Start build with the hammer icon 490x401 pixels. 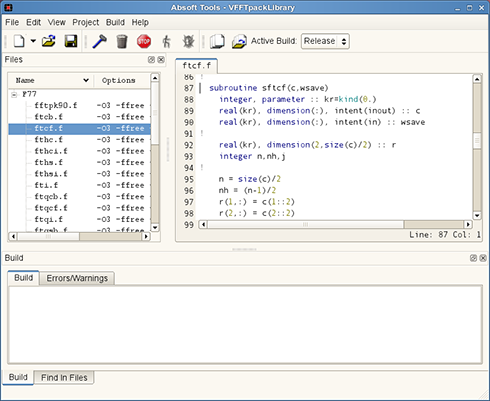click(99, 41)
